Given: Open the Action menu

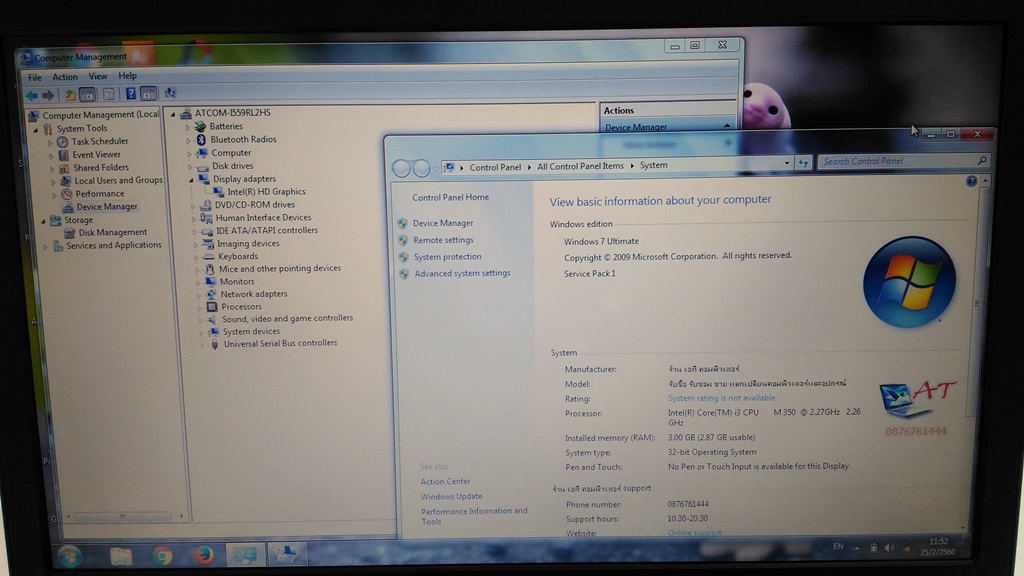Looking at the screenshot, I should 64,76.
